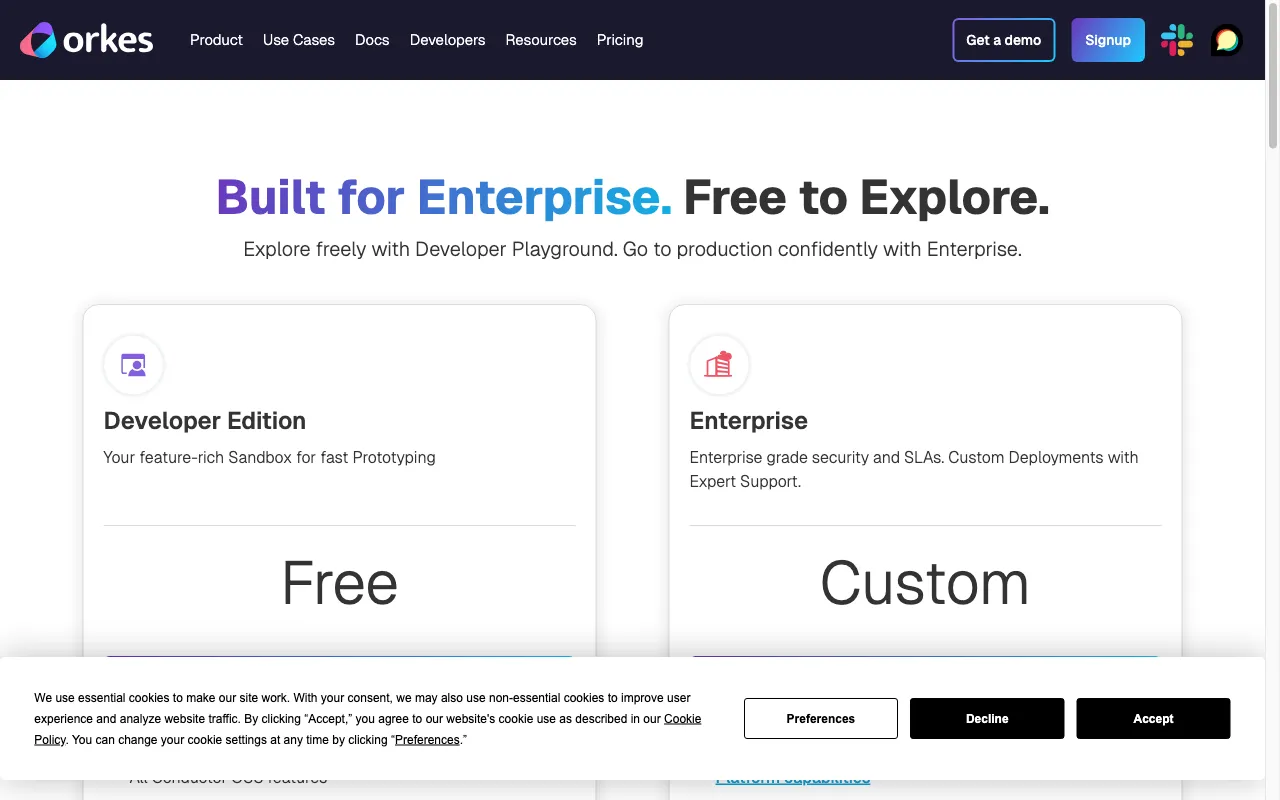Open the Use Cases menu

pos(299,40)
